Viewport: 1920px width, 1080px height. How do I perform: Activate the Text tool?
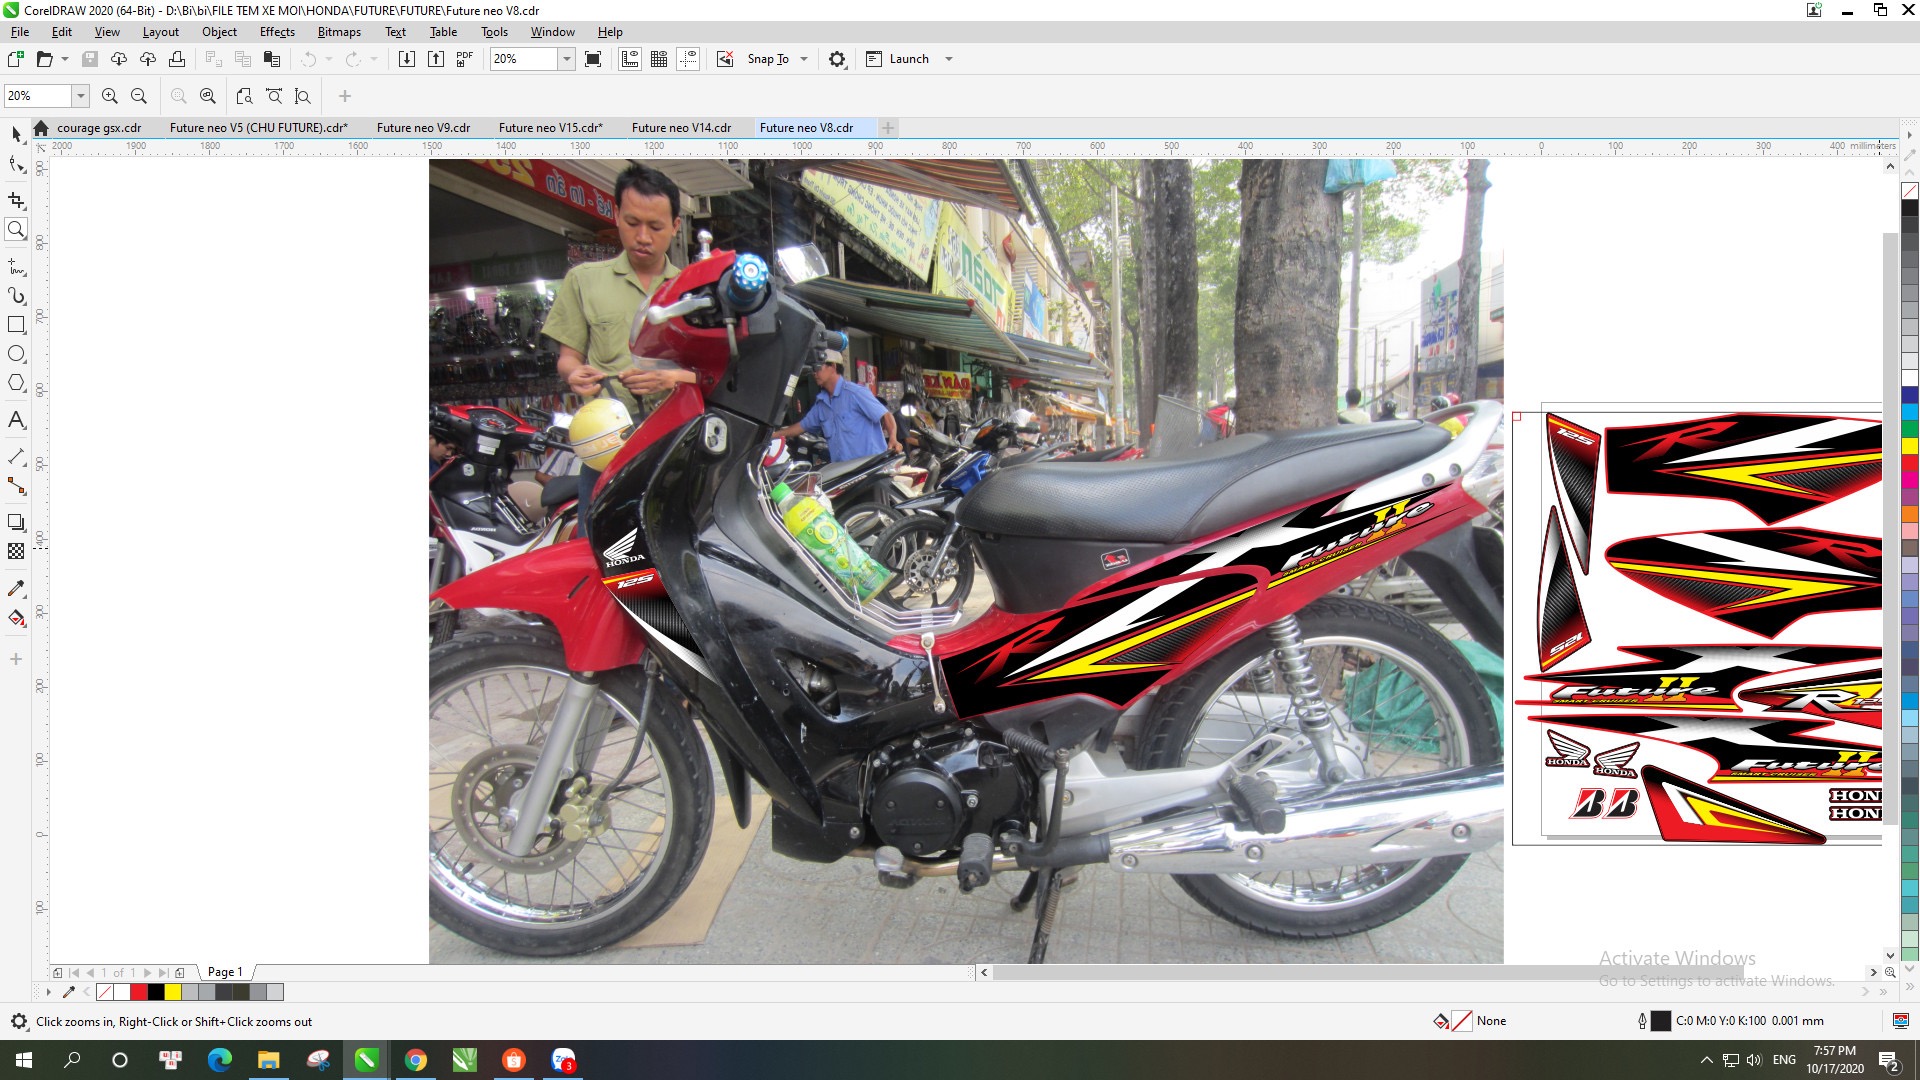pyautogui.click(x=16, y=420)
